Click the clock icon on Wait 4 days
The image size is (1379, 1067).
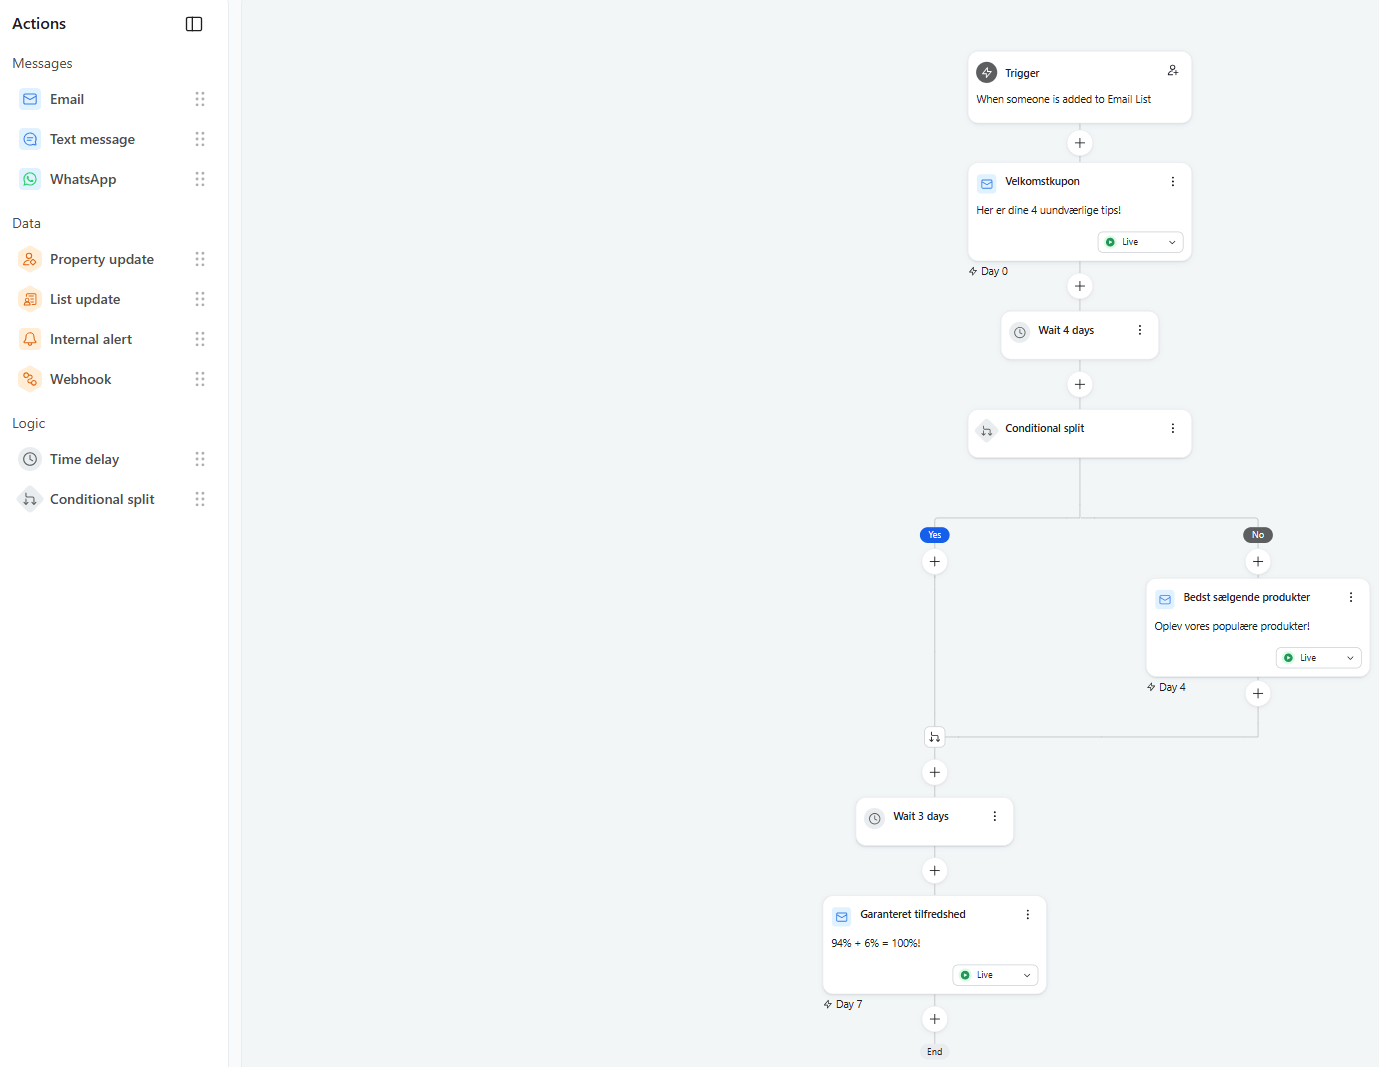pyautogui.click(x=1020, y=332)
